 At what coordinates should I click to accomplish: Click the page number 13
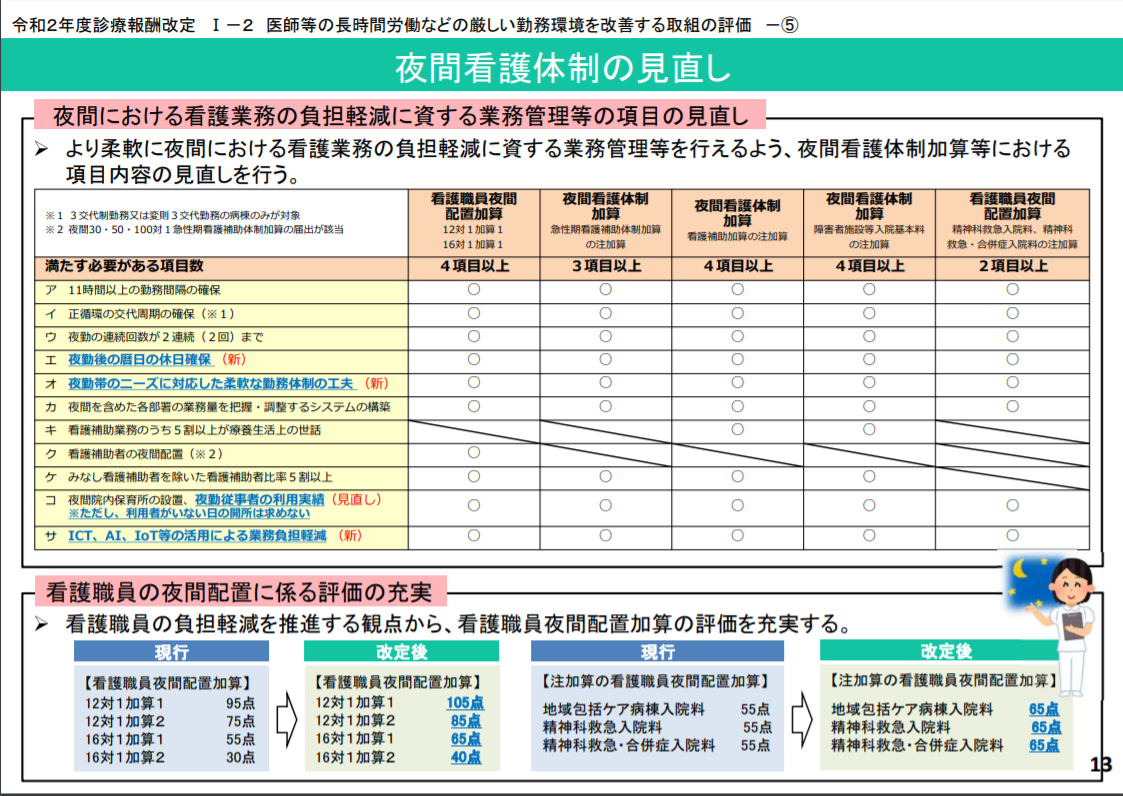coord(1101,764)
